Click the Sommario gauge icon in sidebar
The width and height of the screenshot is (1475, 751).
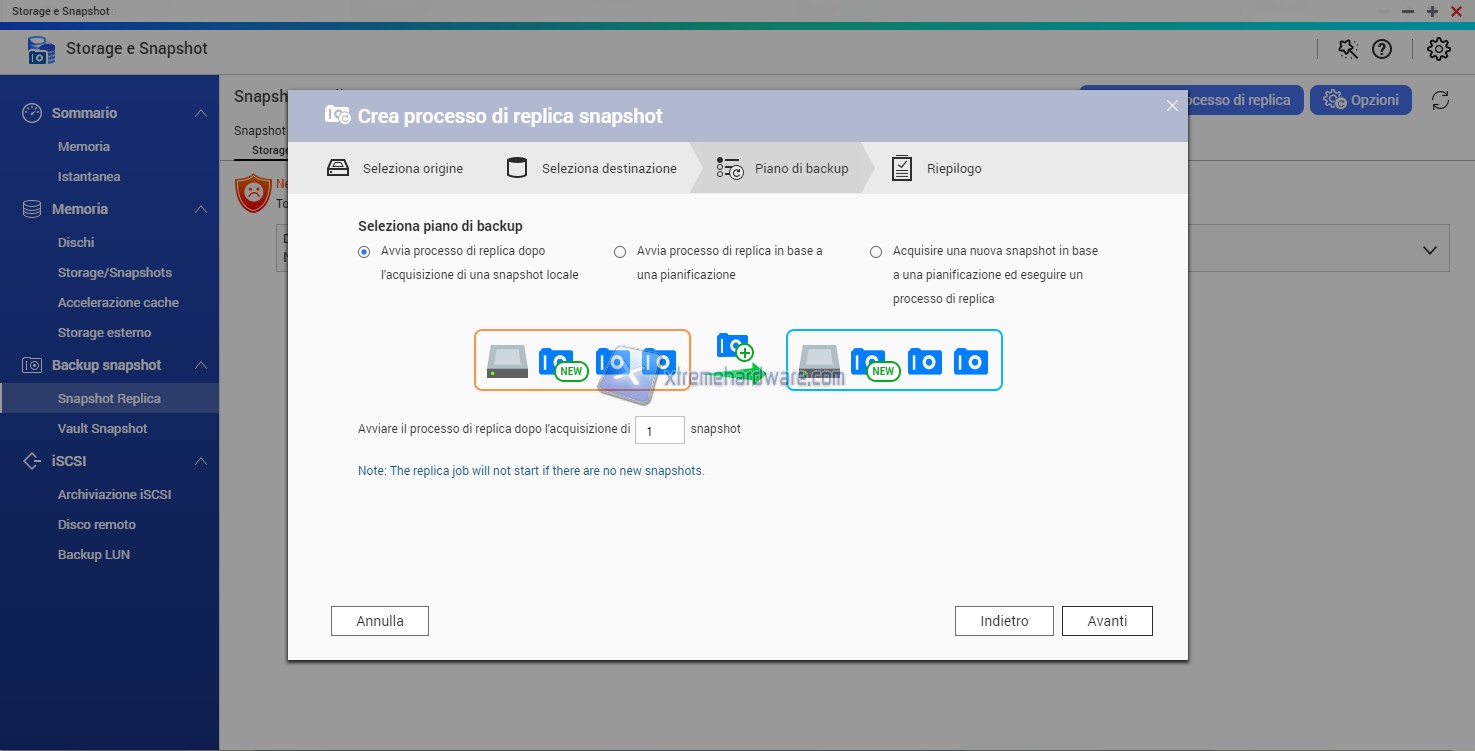pyautogui.click(x=32, y=113)
